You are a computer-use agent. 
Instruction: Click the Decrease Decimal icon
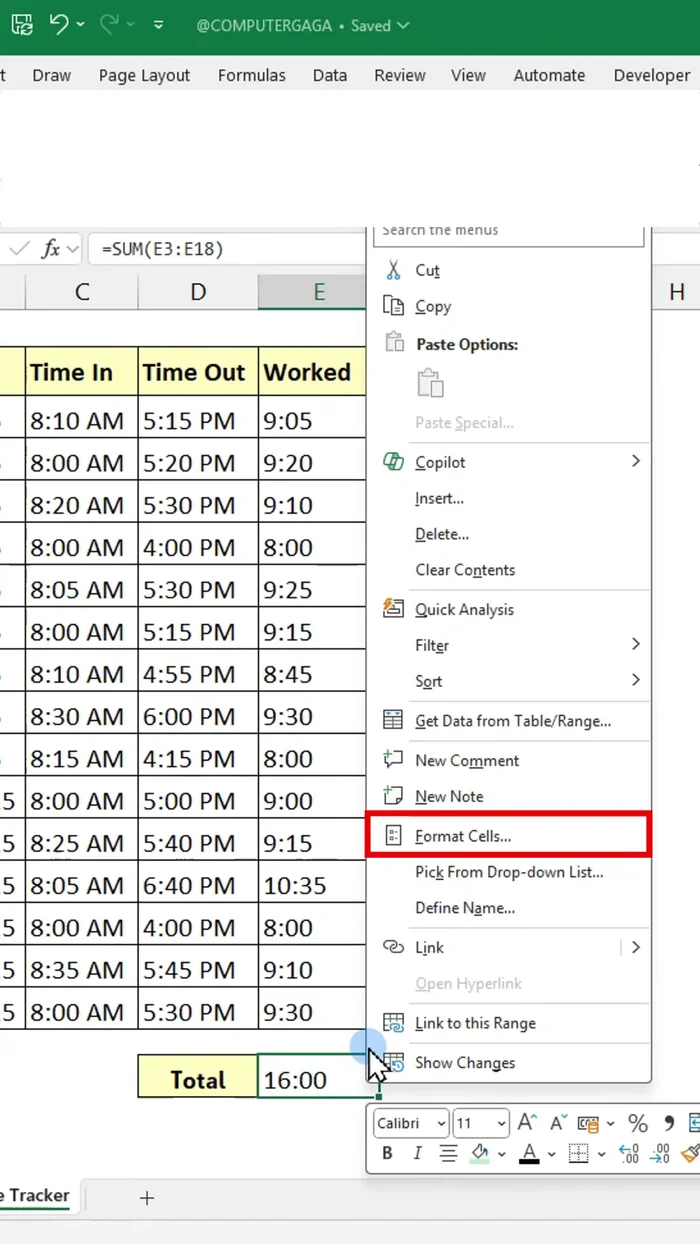click(x=660, y=1154)
